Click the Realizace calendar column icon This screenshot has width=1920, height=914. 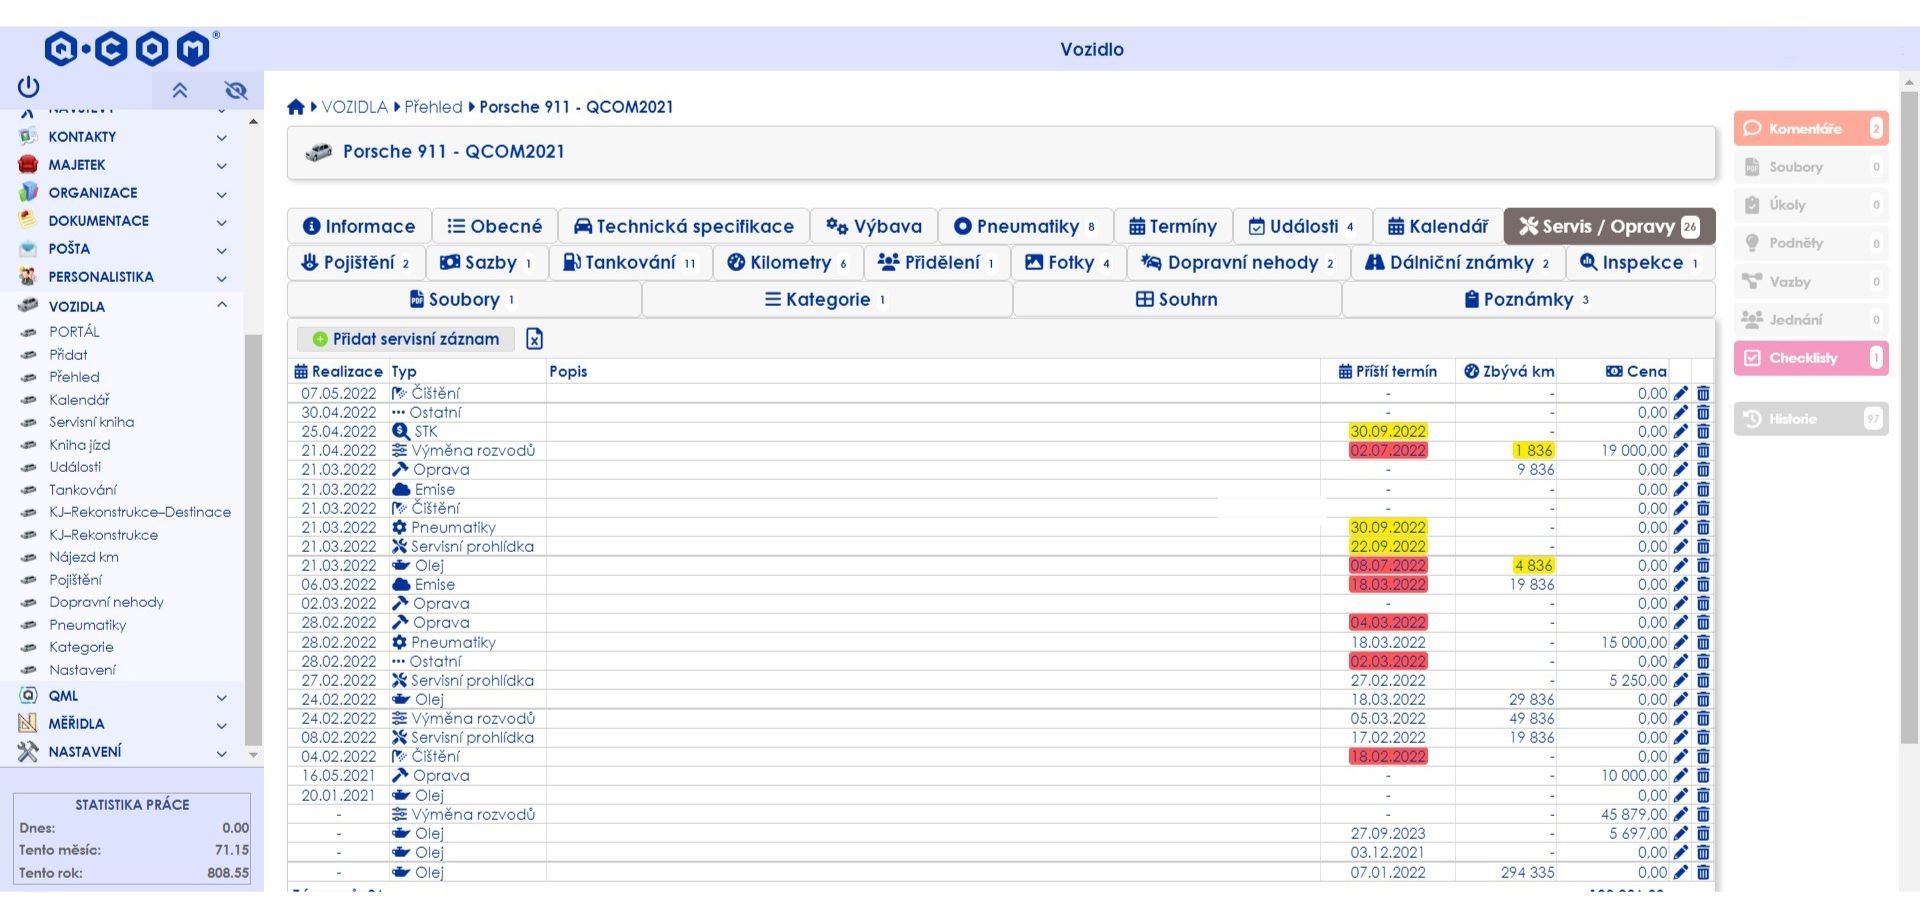300,371
